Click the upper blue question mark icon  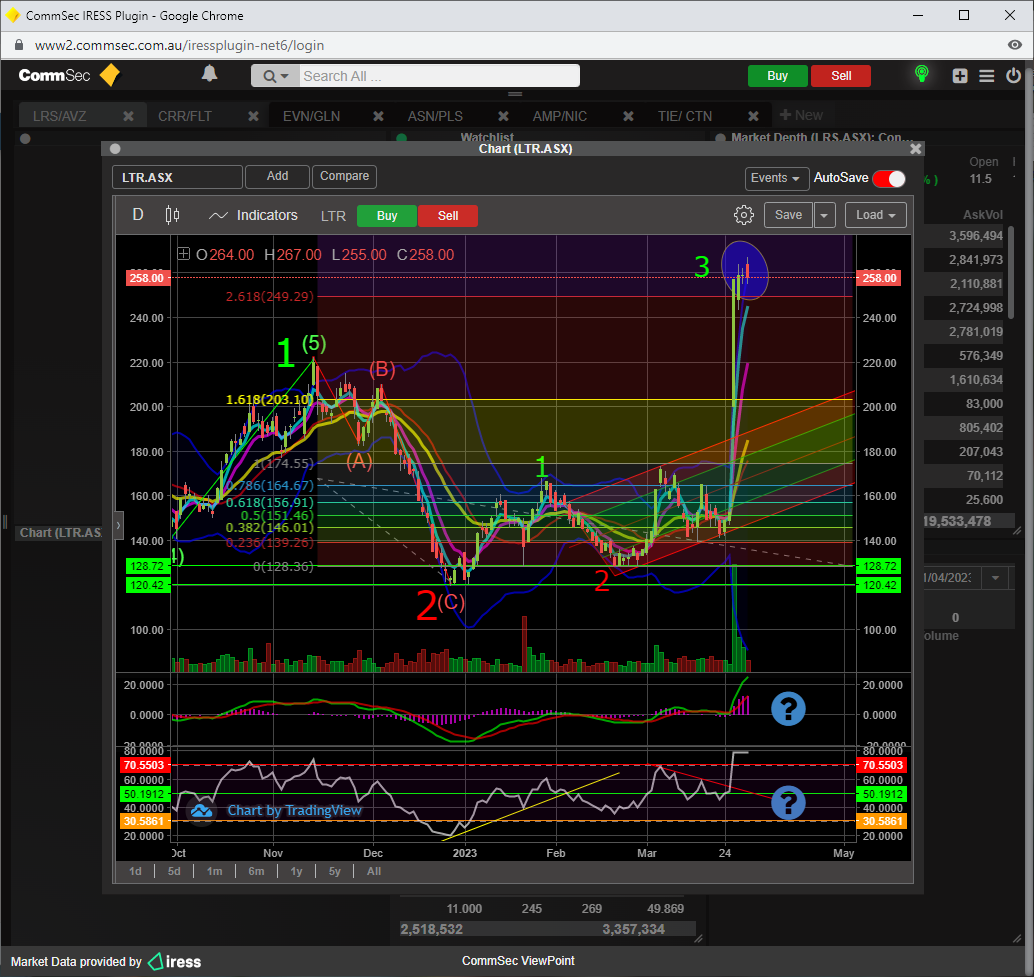click(x=788, y=708)
